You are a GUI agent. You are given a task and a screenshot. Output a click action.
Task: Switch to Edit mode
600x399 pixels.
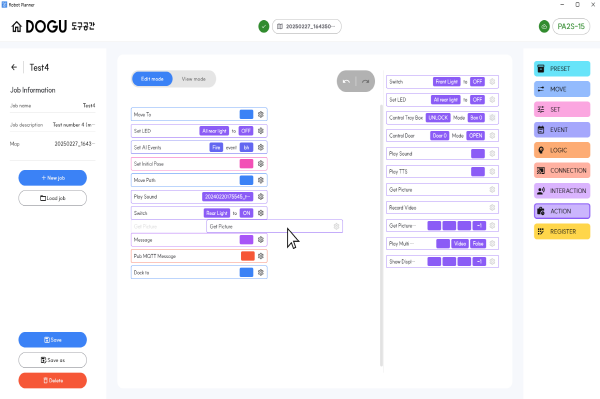click(152, 79)
